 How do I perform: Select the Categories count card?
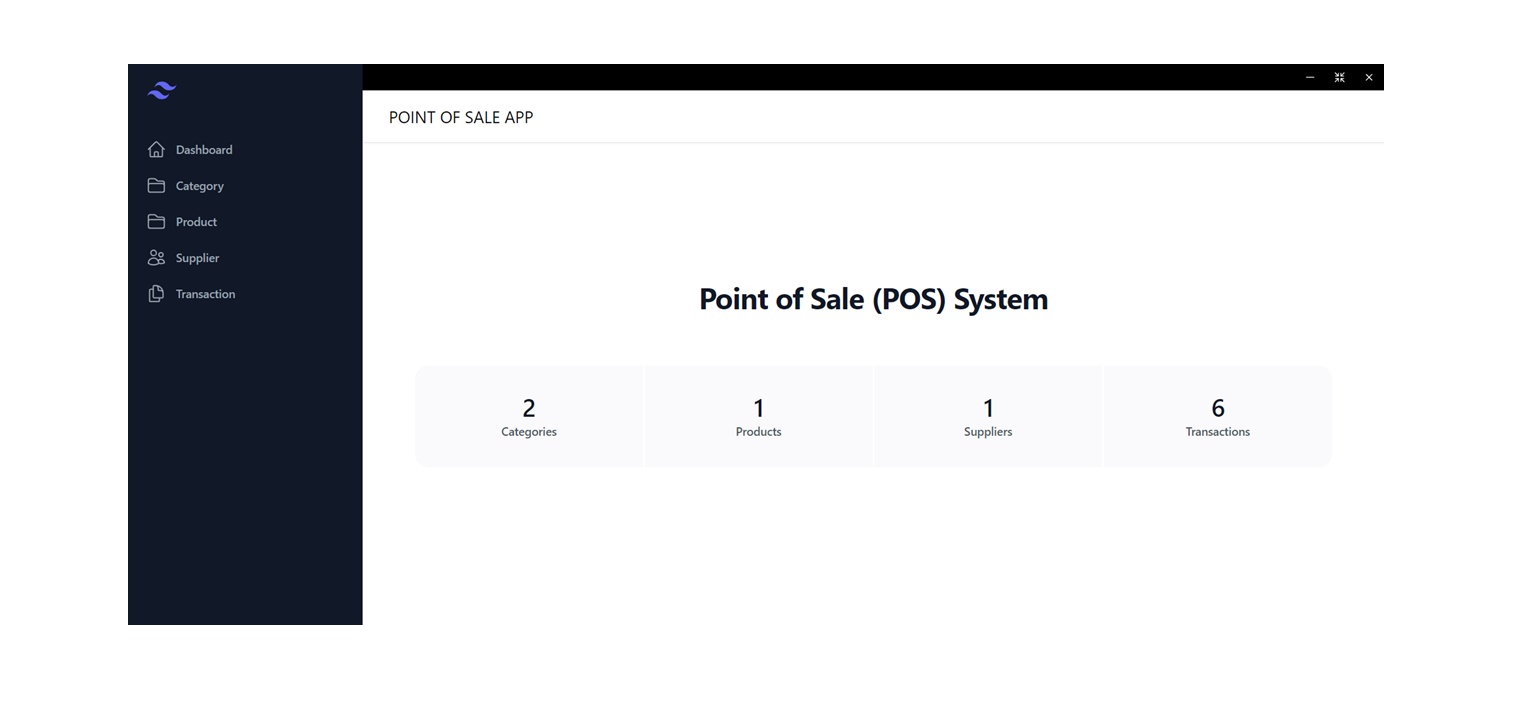click(x=529, y=416)
